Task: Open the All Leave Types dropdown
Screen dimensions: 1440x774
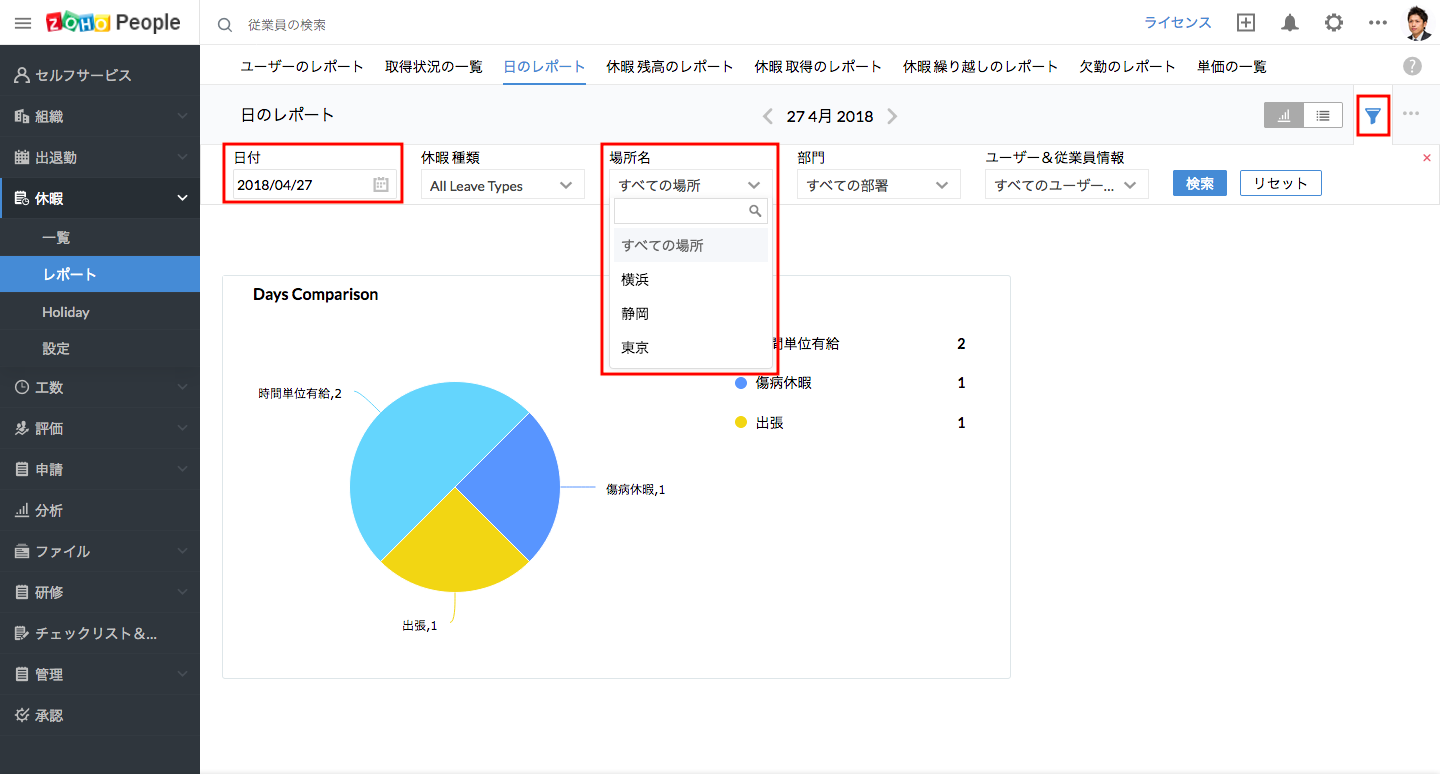Action: tap(502, 185)
